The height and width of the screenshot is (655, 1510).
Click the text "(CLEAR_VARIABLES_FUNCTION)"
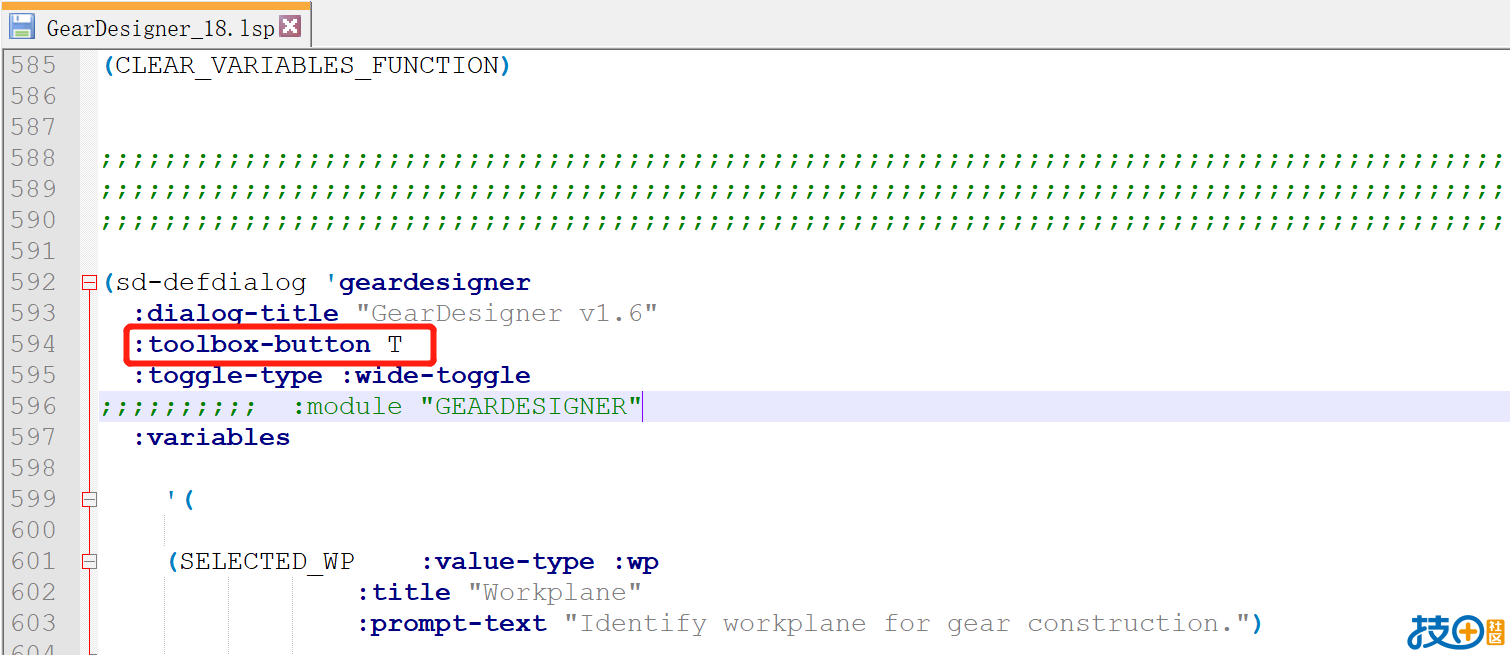pos(307,66)
